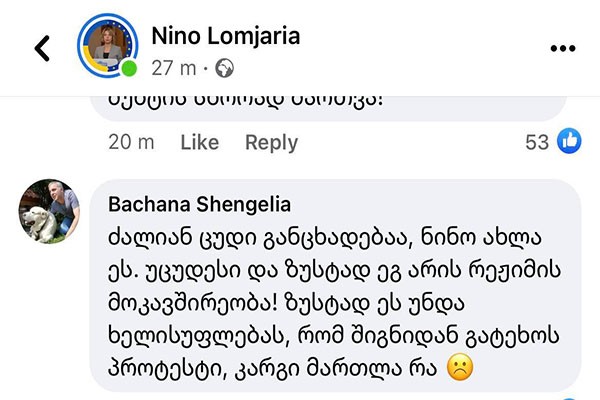Click the cut-off reaction icon below Bachana's comment
The image size is (600, 400).
(x=570, y=398)
